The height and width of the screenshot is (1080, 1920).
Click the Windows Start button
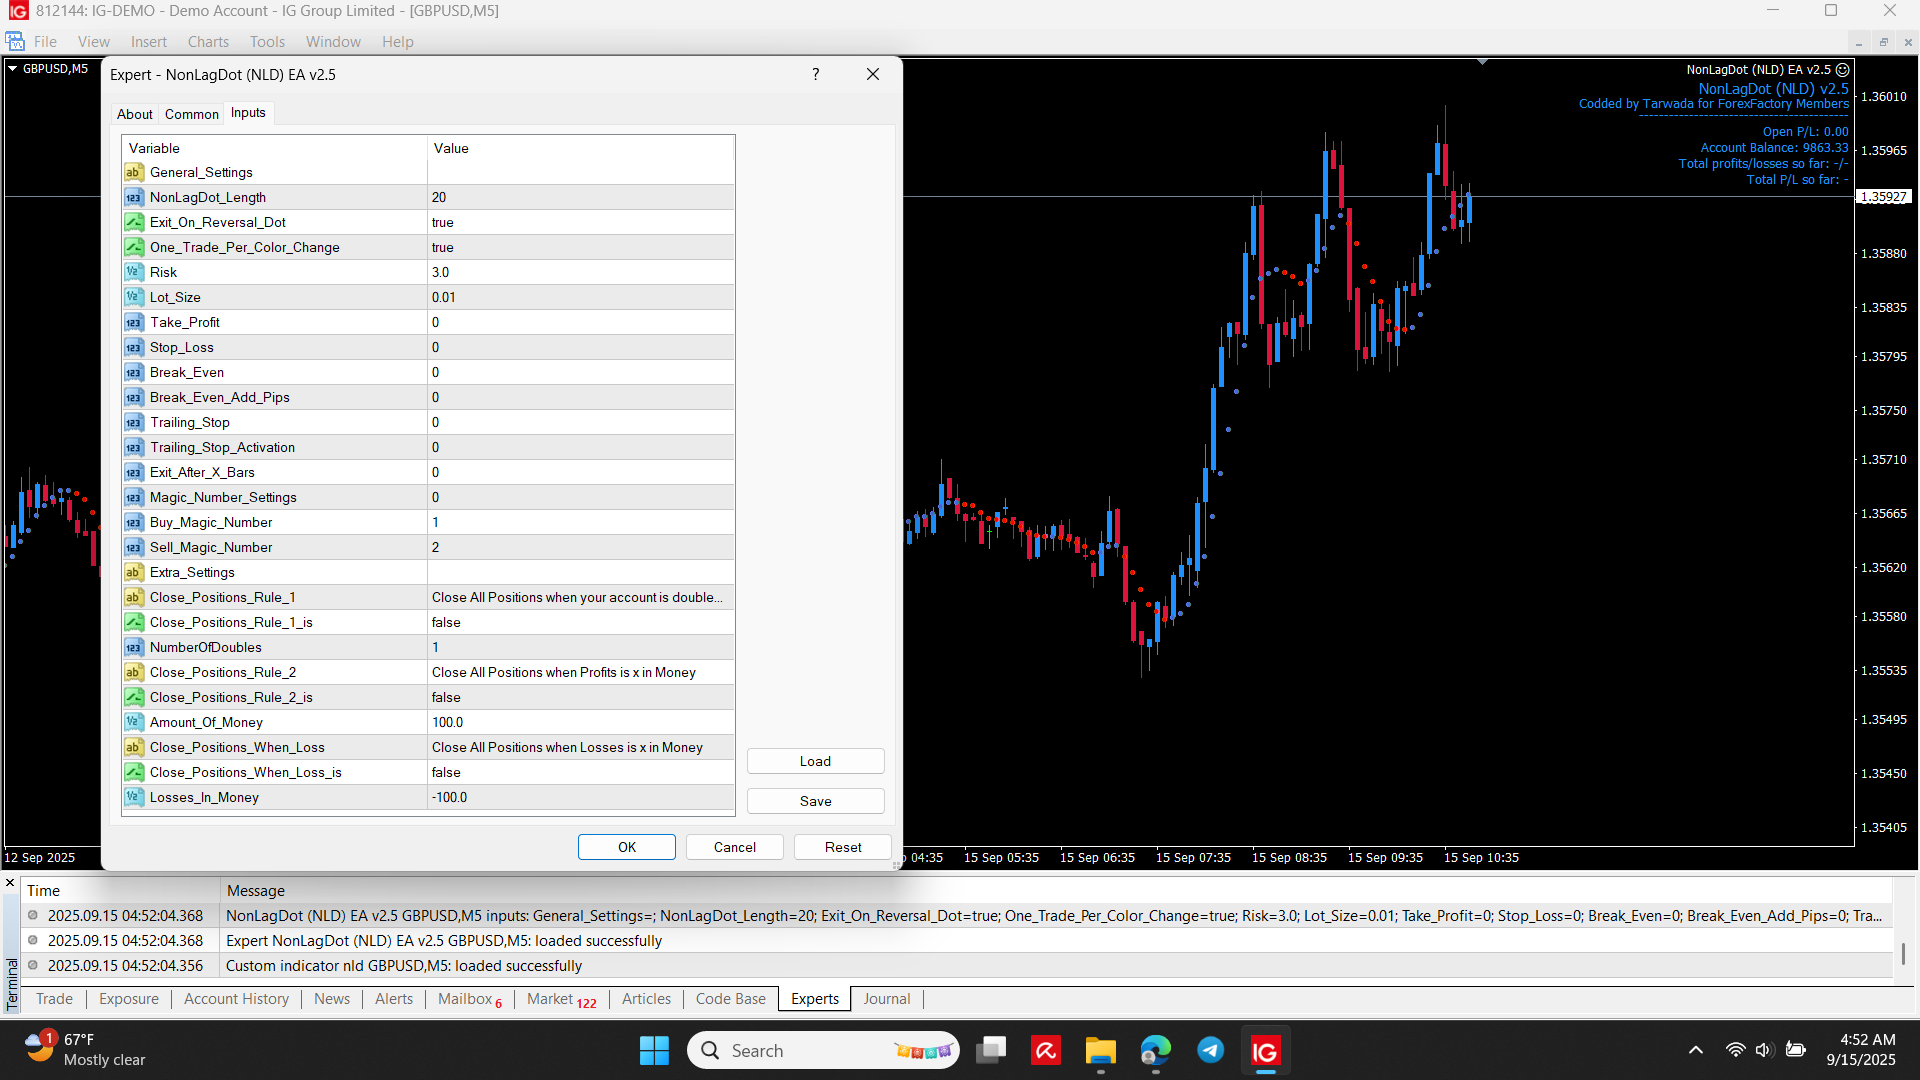pos(654,1051)
